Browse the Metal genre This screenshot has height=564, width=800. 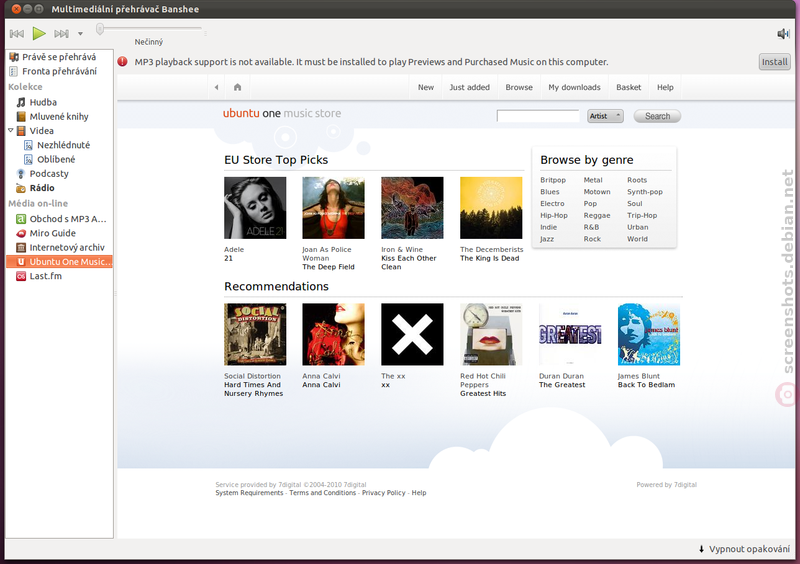593,180
